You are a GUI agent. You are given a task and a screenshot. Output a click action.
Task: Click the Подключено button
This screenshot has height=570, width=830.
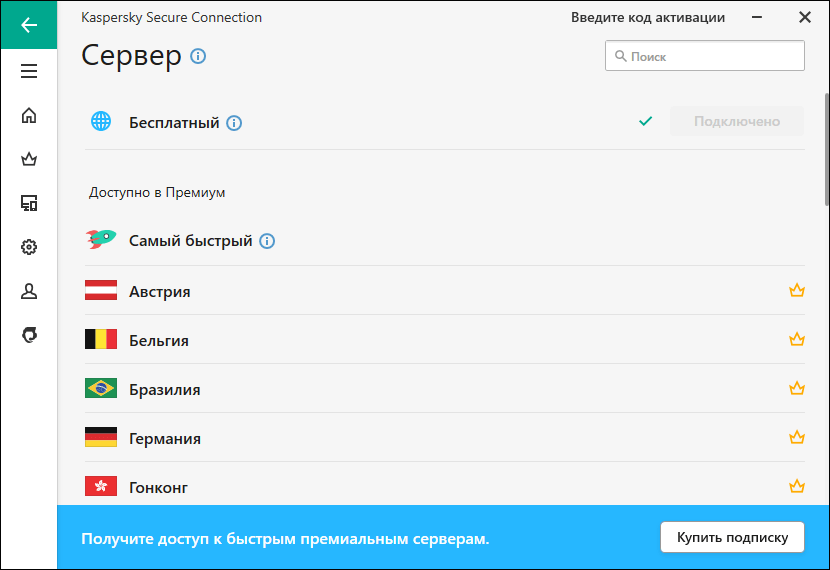pos(736,122)
